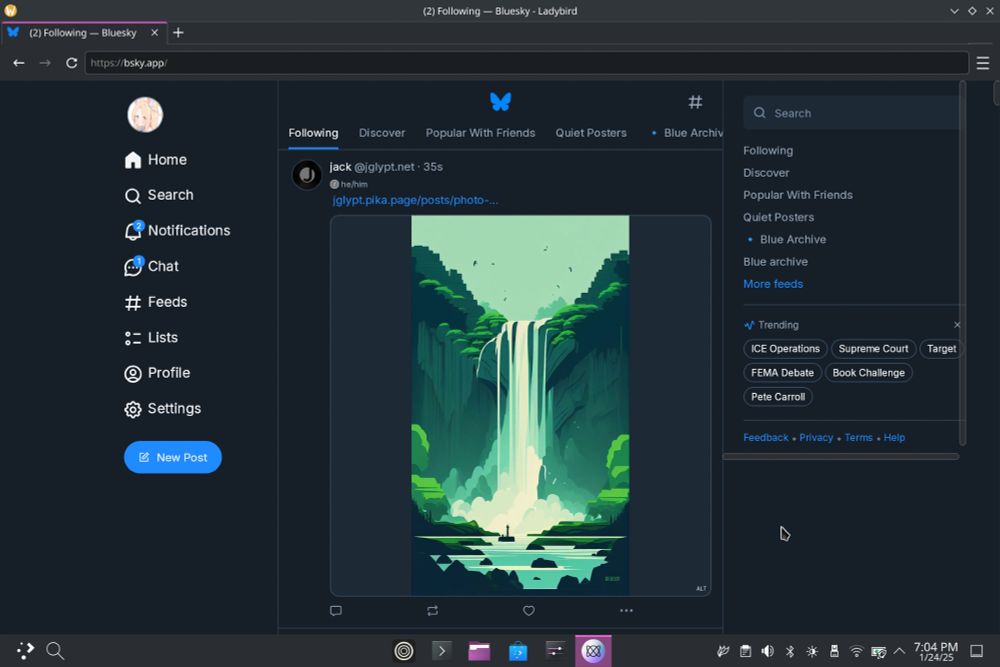The height and width of the screenshot is (667, 1000).
Task: Click the repost icon under jack's post
Action: coord(432,611)
